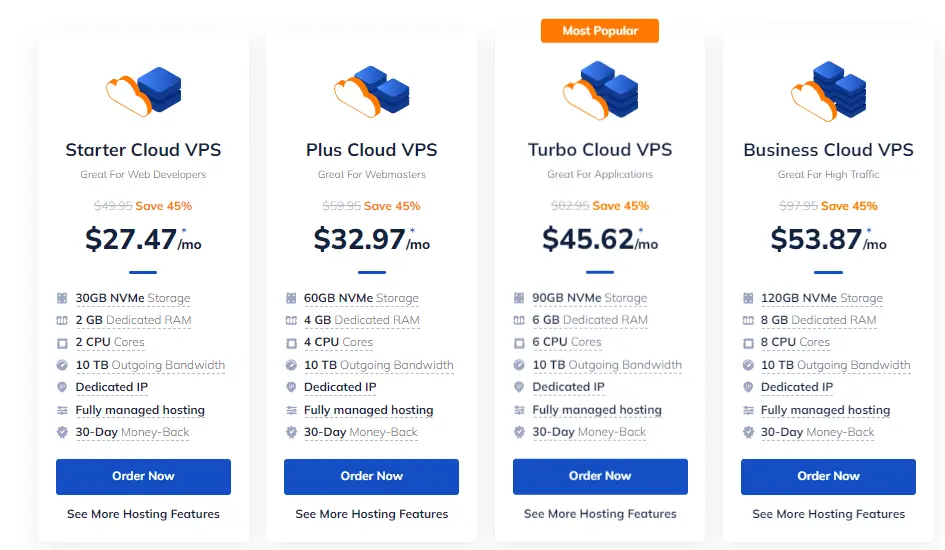Order the Plus Cloud VPS plan
This screenshot has height=550, width=945.
point(371,477)
